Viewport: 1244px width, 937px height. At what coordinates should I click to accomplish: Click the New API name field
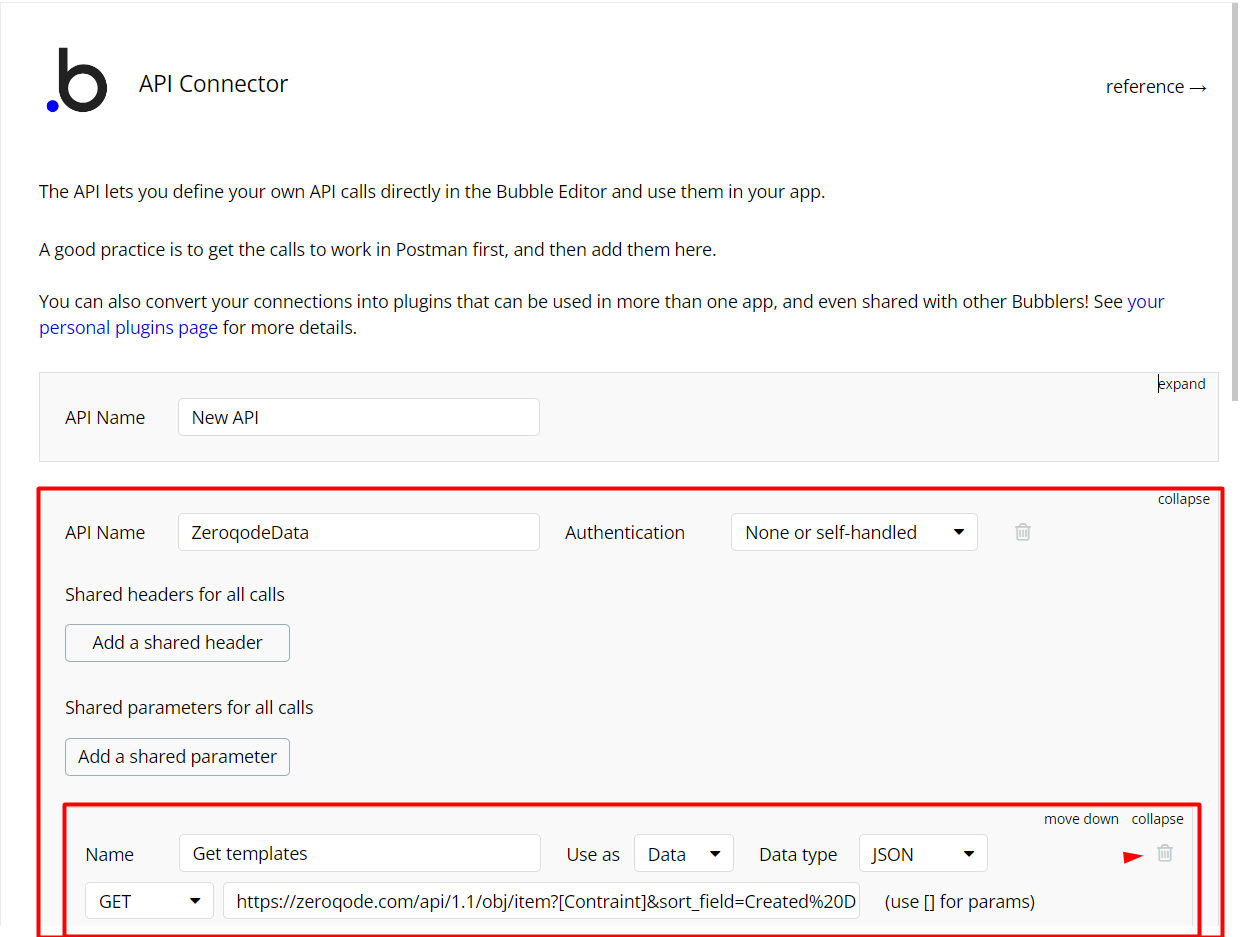[x=359, y=417]
